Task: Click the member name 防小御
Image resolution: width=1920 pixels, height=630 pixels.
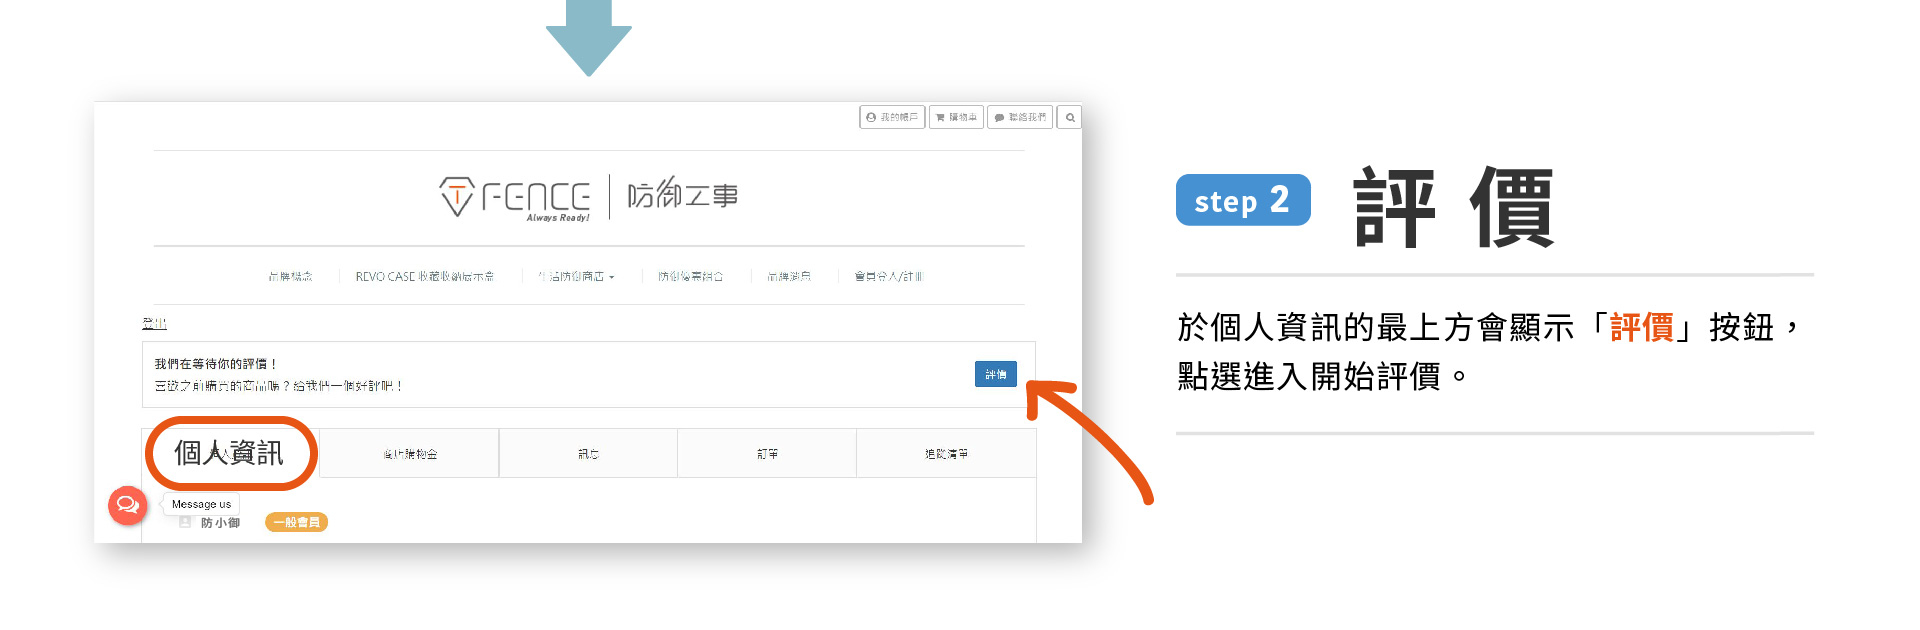Action: [x=220, y=522]
